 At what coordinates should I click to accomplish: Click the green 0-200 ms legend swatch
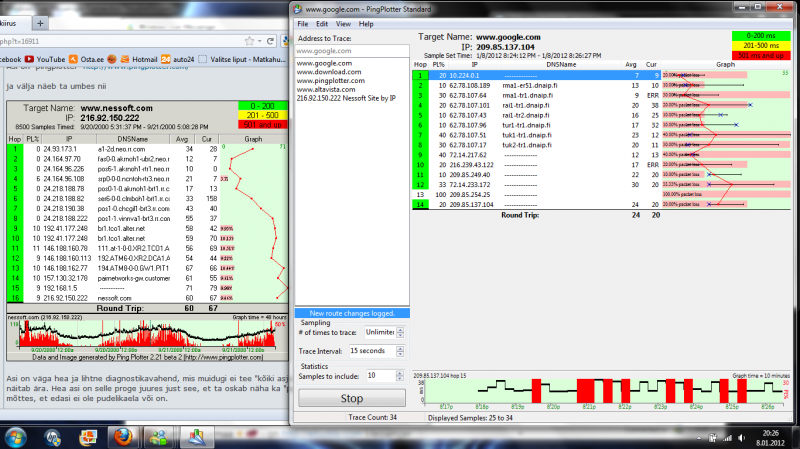[761, 37]
